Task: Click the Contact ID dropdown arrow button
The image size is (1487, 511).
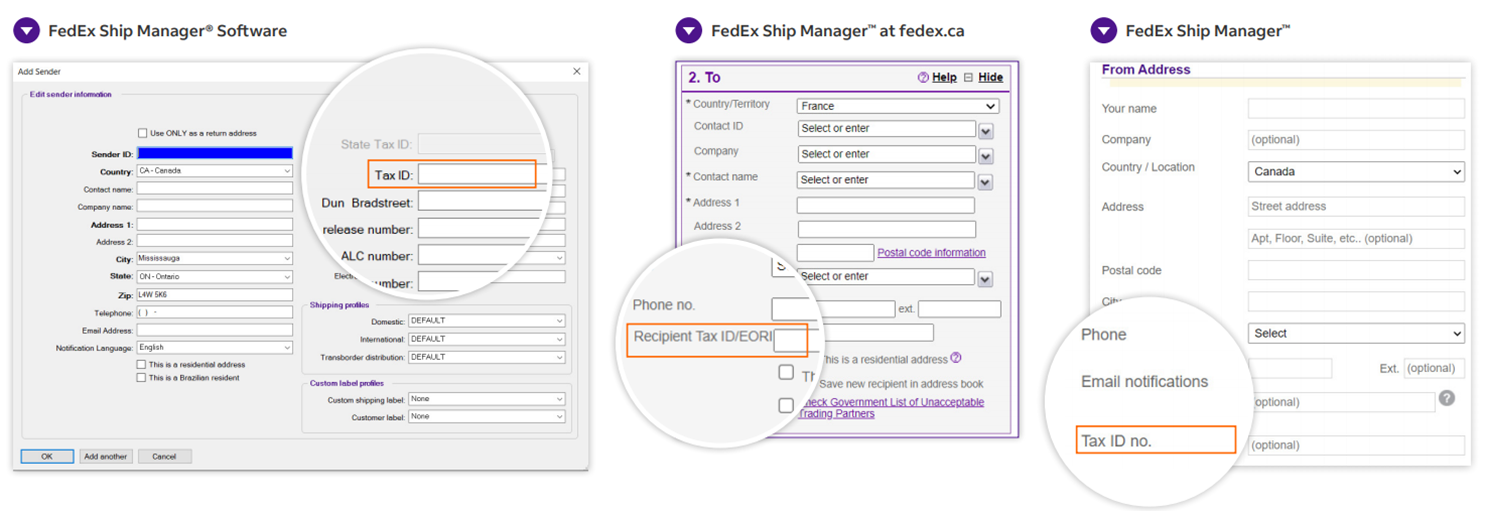Action: click(x=985, y=131)
